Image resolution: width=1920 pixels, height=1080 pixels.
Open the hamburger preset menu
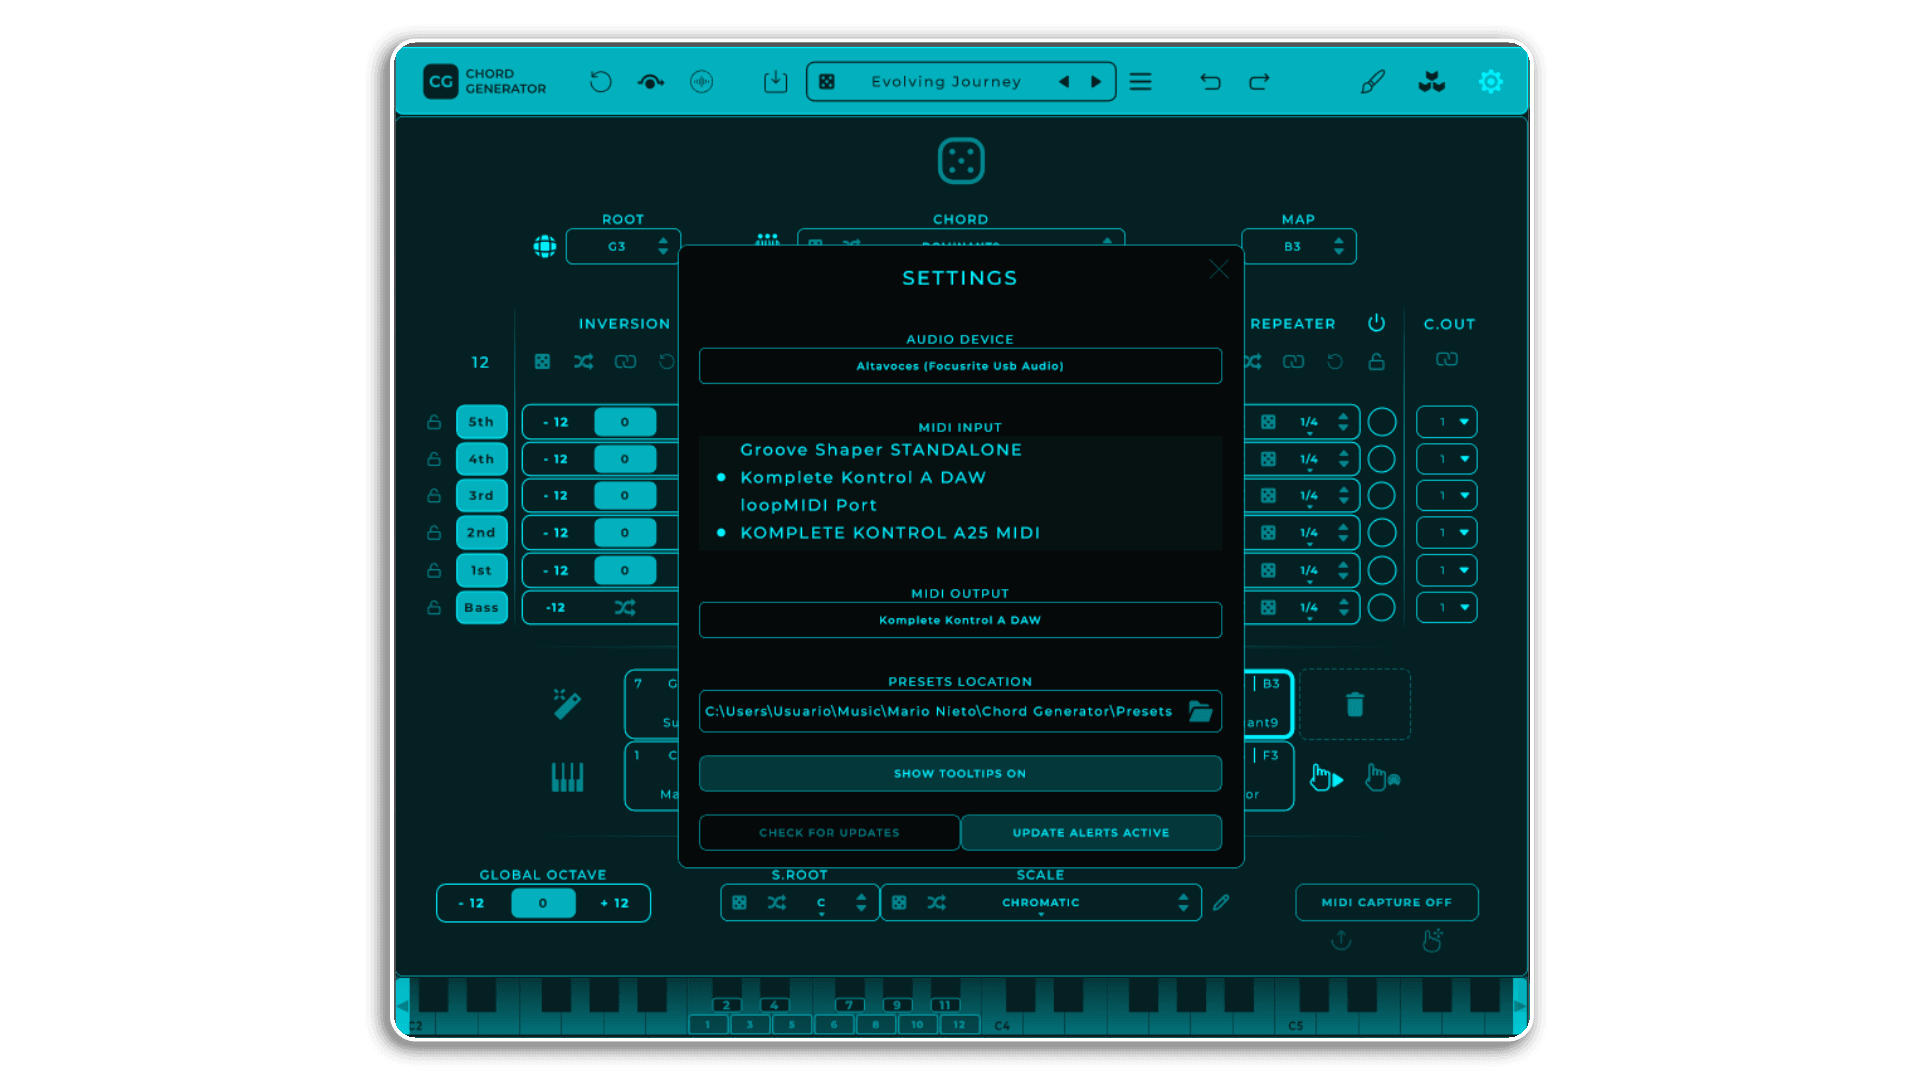point(1140,81)
